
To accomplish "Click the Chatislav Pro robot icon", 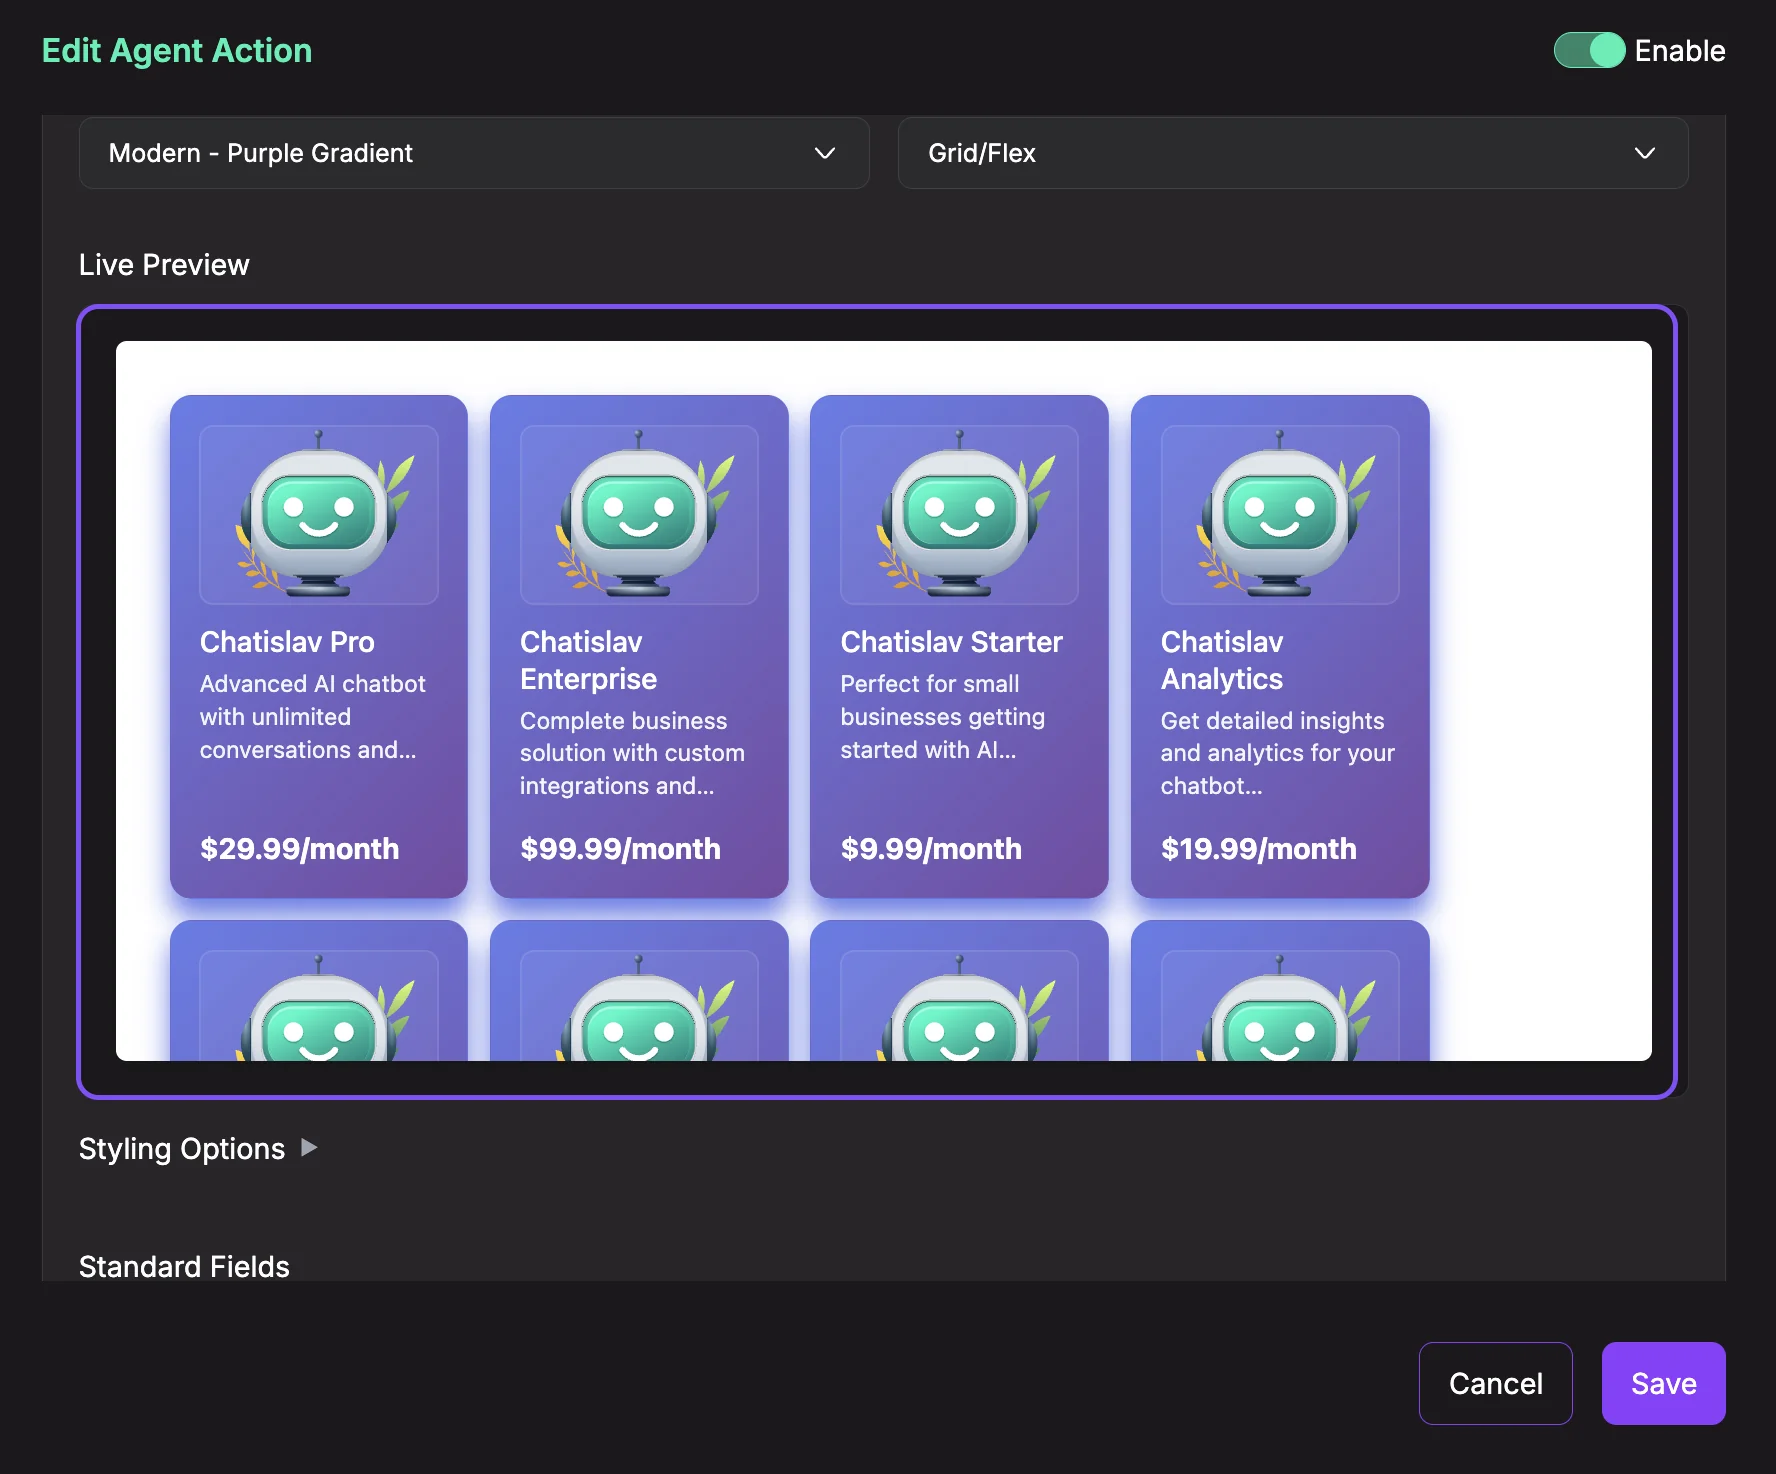I will [x=318, y=514].
